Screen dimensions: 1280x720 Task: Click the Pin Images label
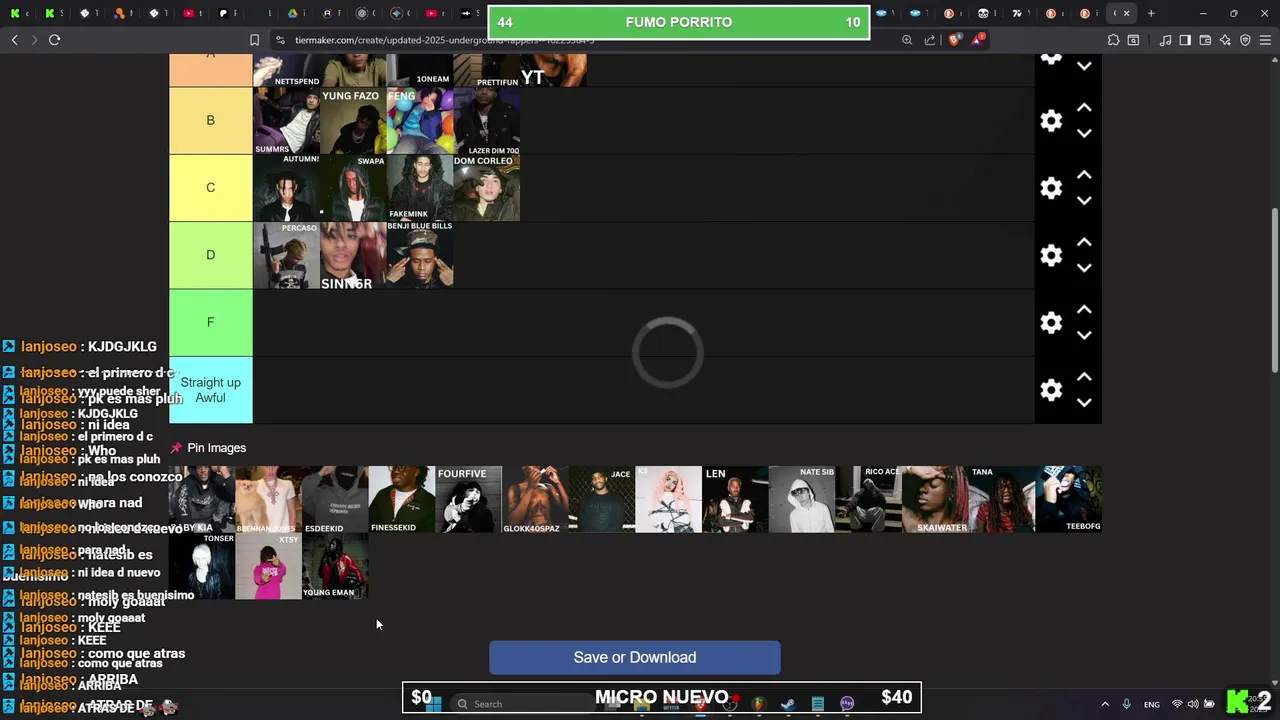click(x=216, y=448)
